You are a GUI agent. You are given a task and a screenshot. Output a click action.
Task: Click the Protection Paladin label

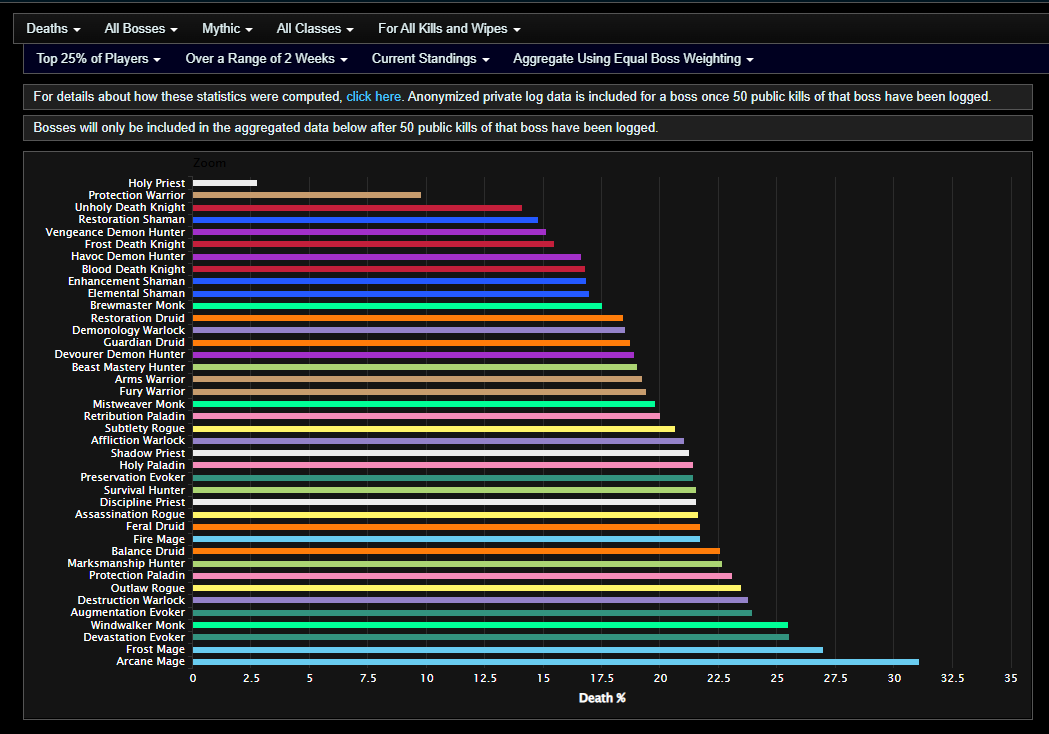click(x=137, y=575)
